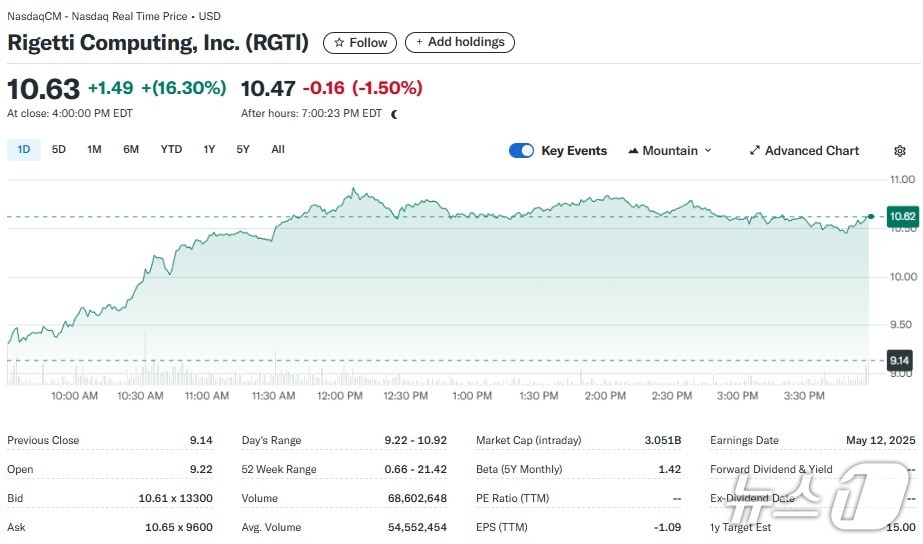Click the plus icon in Add holdings
Viewport: 923px width, 544px height.
pos(420,42)
